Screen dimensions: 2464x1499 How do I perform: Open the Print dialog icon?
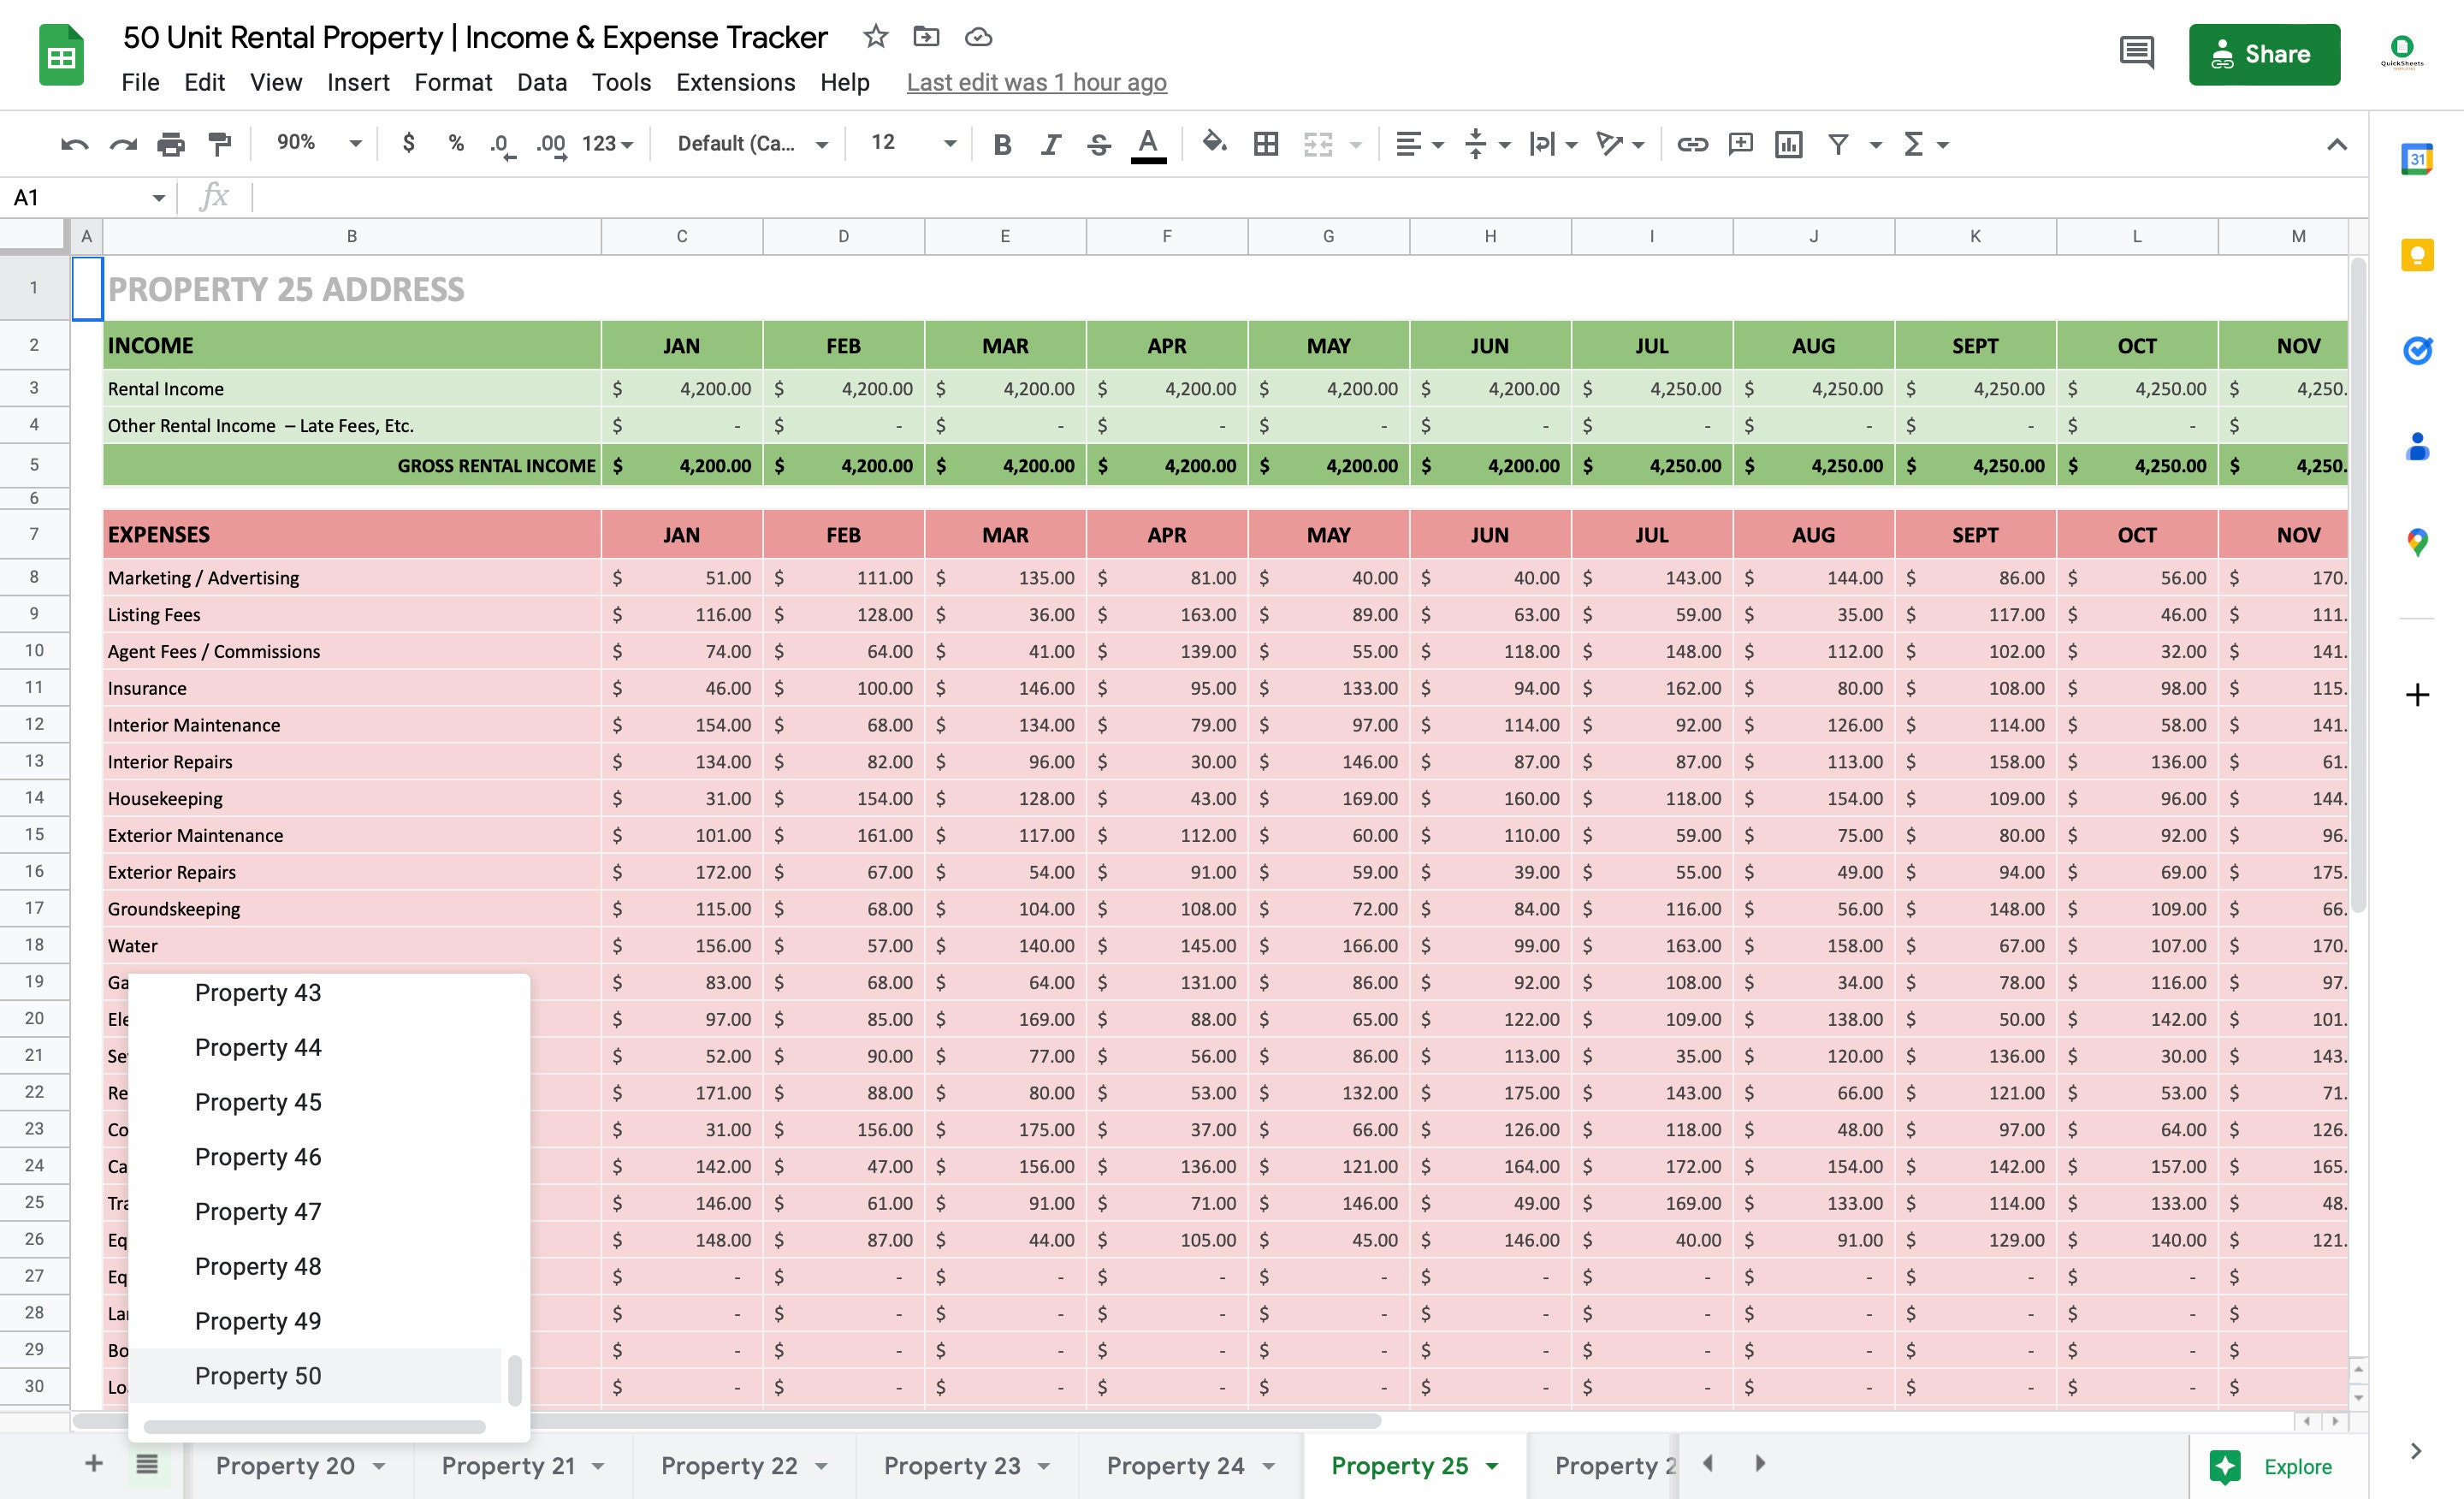[x=169, y=144]
